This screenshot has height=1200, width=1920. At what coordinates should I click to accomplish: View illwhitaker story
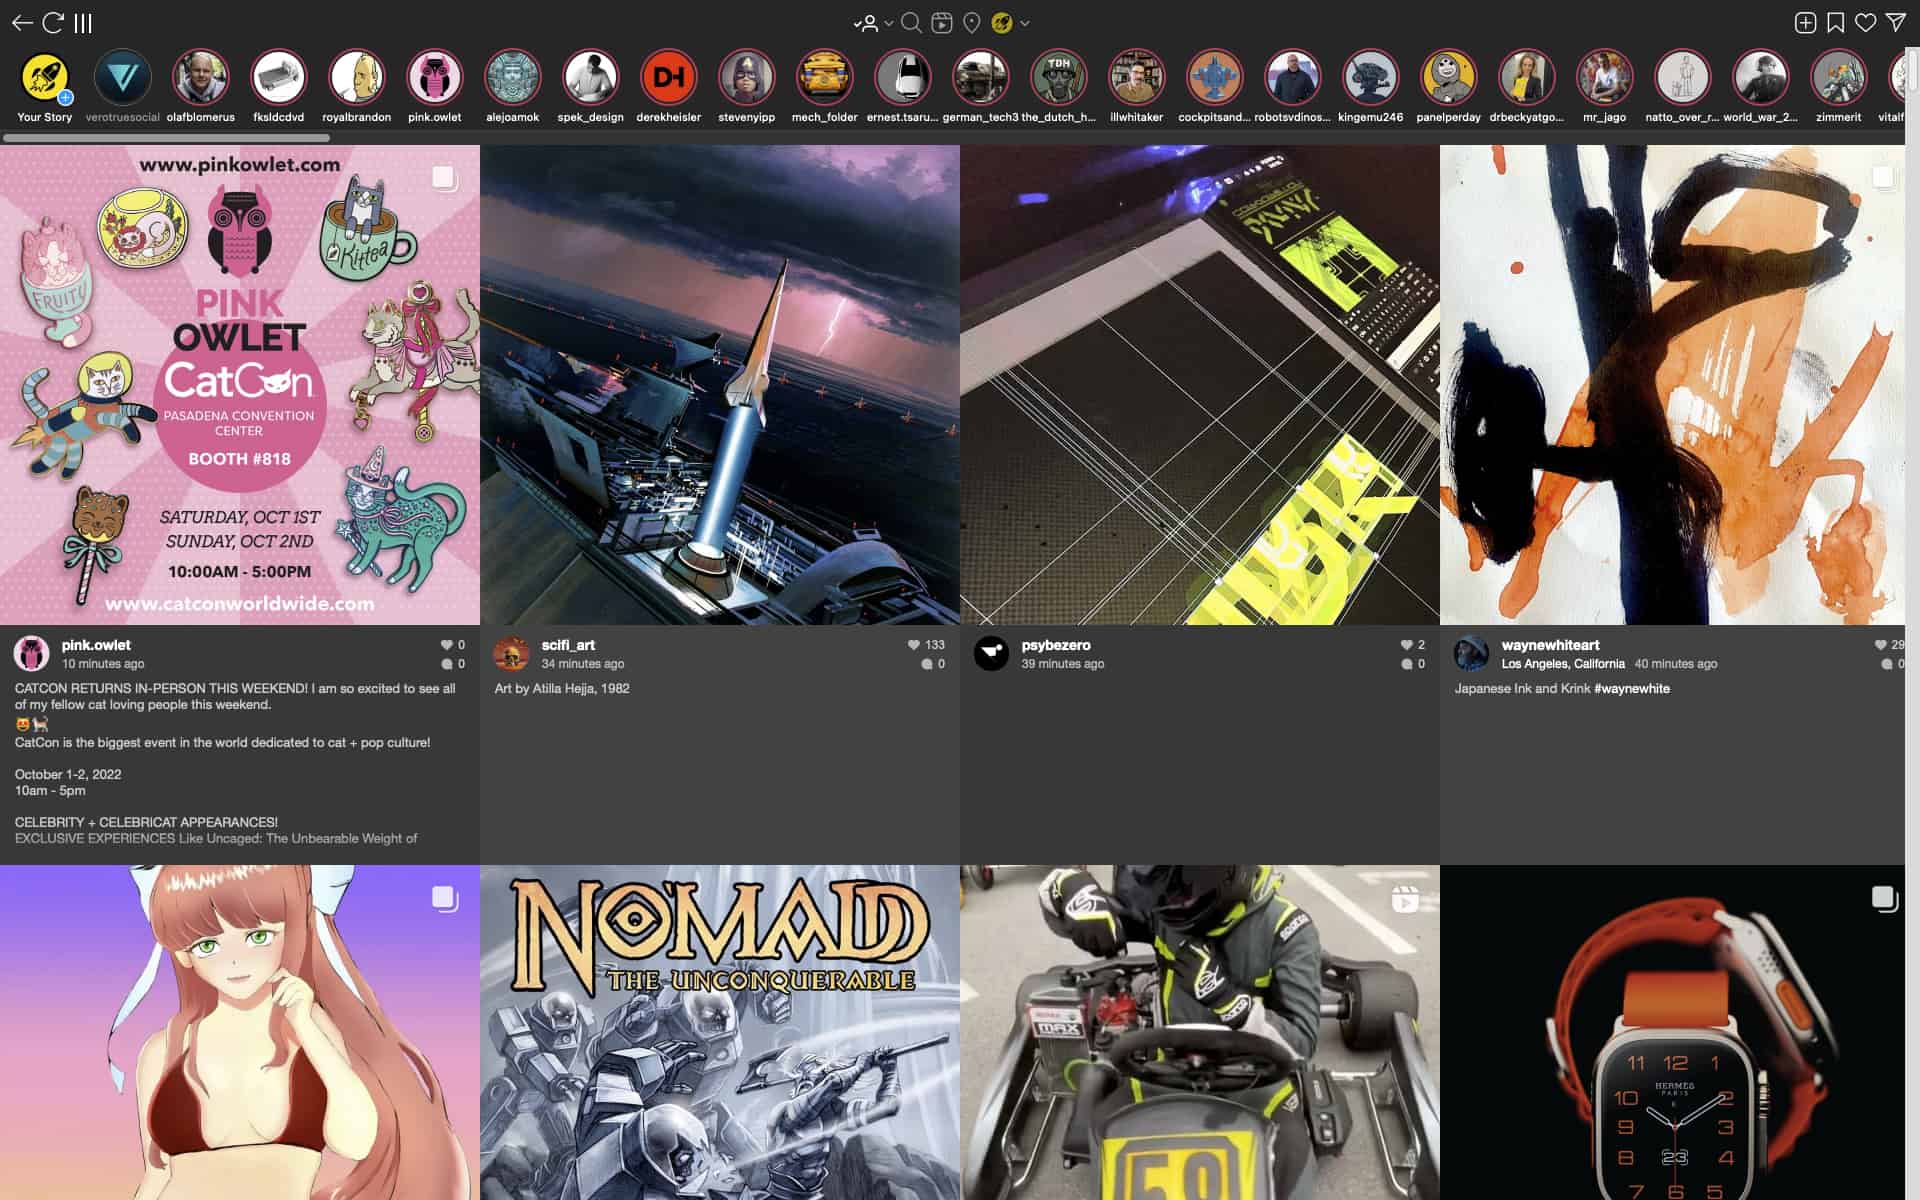pyautogui.click(x=1136, y=78)
